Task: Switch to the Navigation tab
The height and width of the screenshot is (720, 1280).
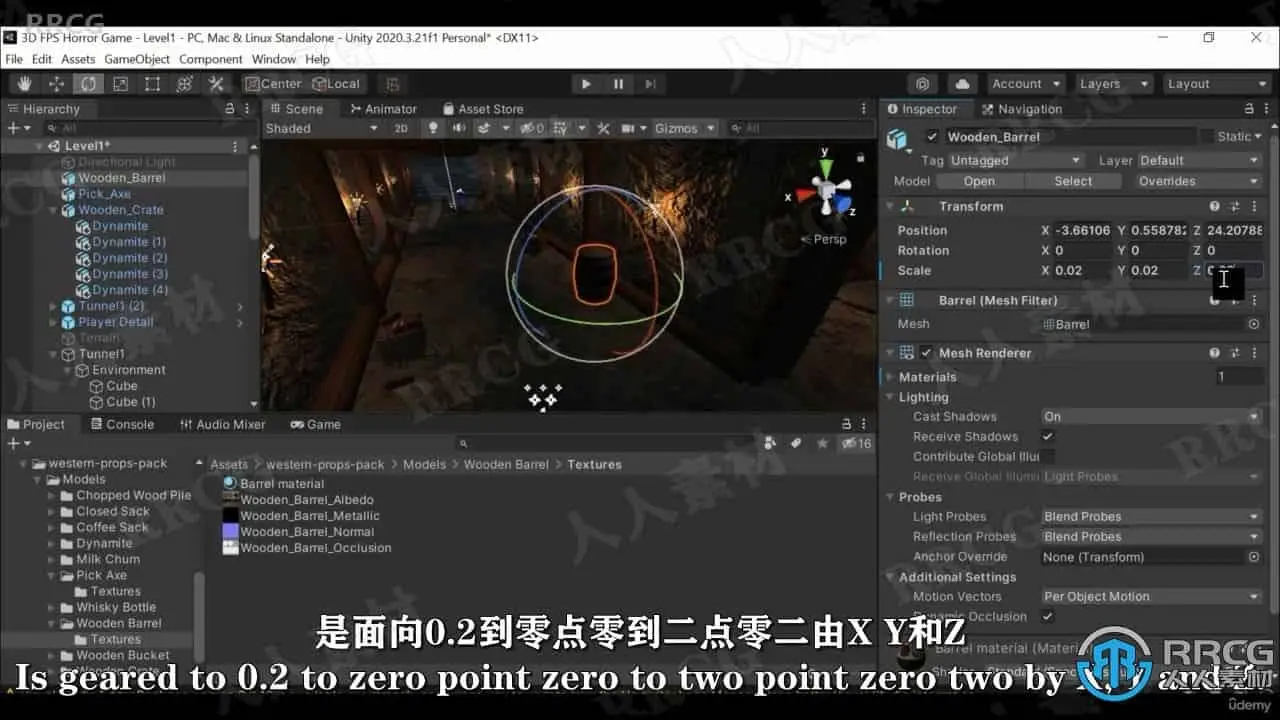Action: tap(1022, 109)
